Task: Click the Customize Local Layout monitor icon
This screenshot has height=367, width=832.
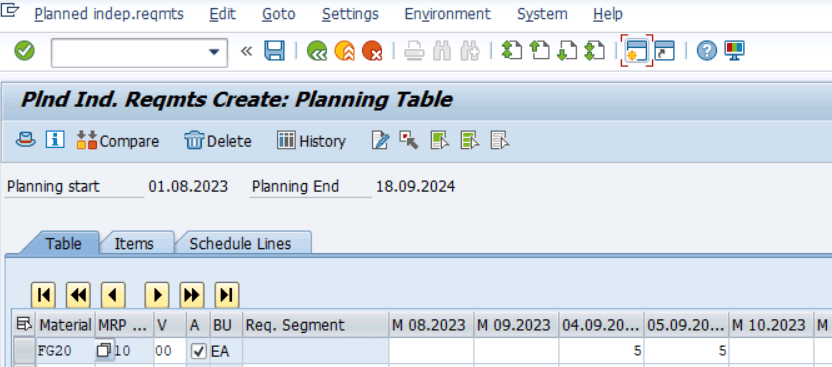Action: [734, 51]
